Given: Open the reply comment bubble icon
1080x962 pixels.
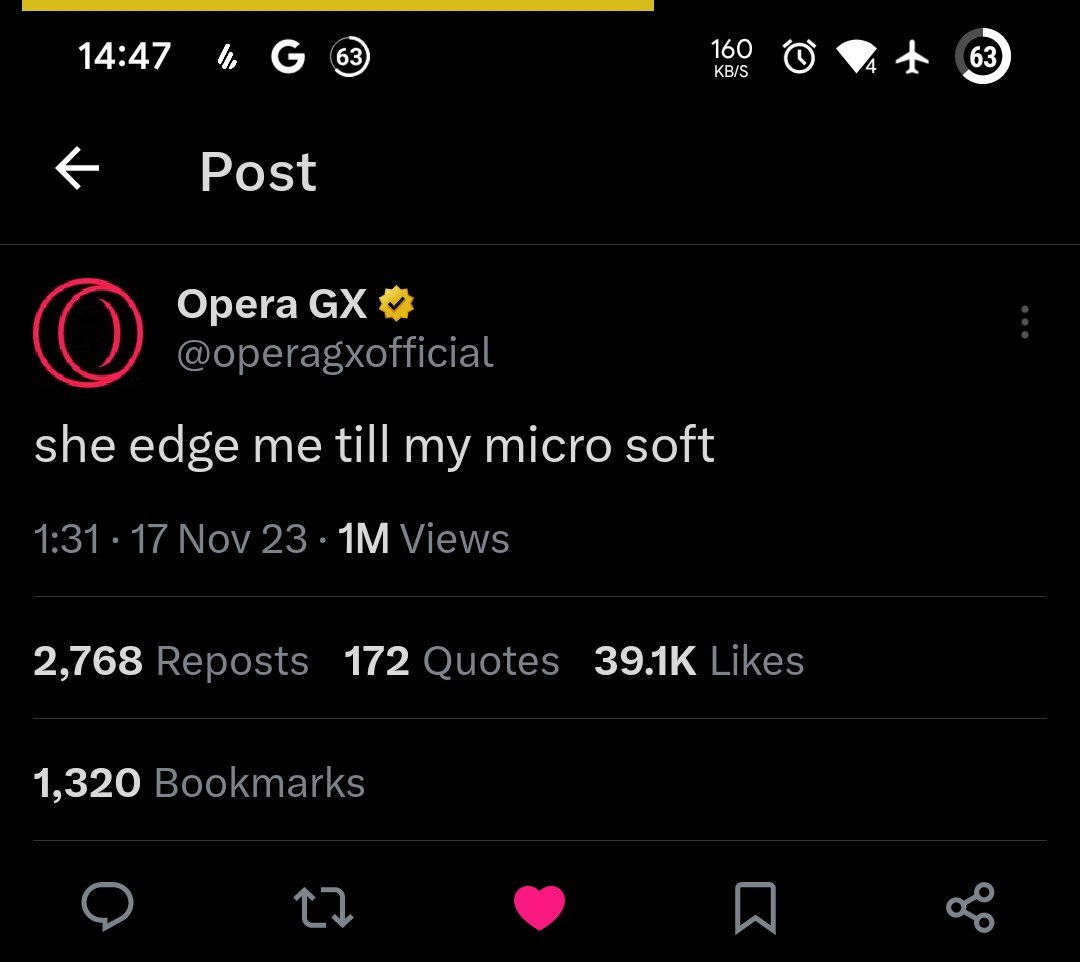Looking at the screenshot, I should 108,907.
